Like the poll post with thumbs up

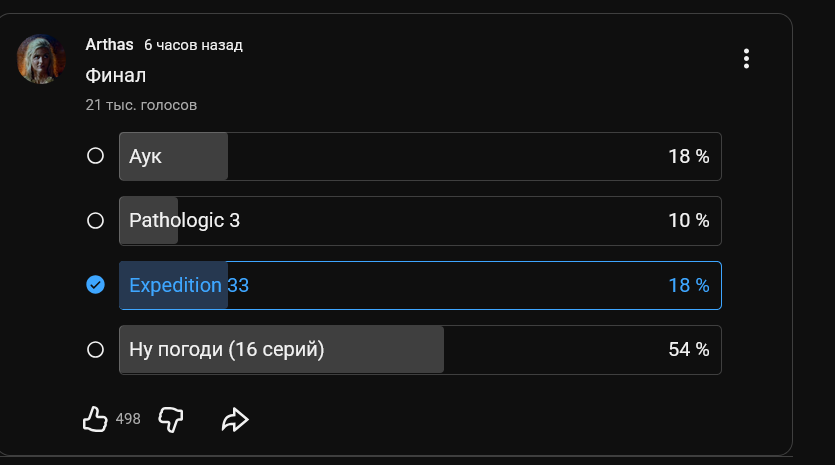coord(95,420)
